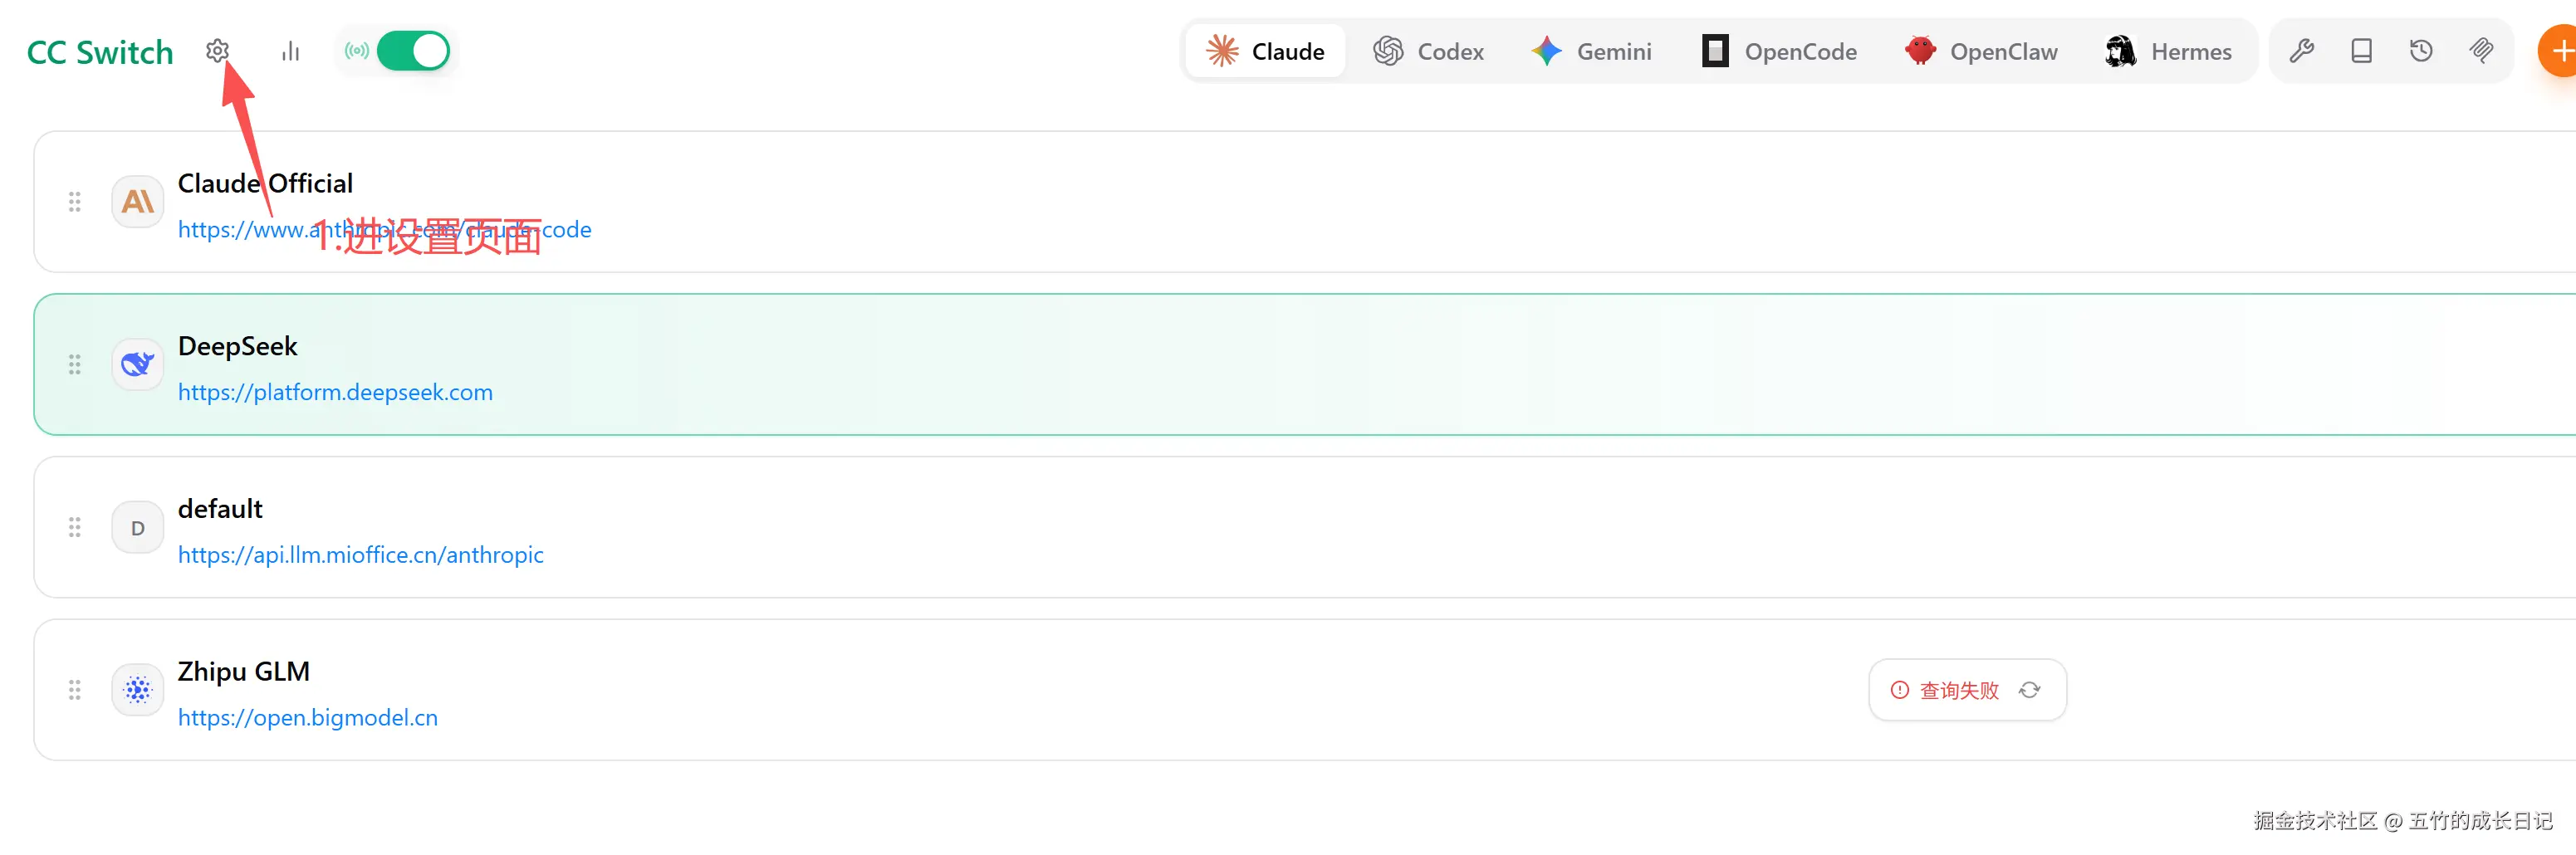Viewport: 2576px width, 855px height.
Task: Click the Claude Official drag handle
Action: coord(75,202)
